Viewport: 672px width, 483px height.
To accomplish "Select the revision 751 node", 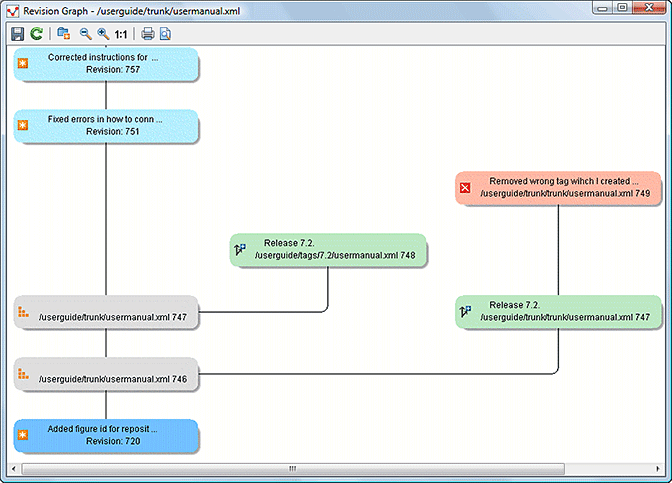I will 106,125.
